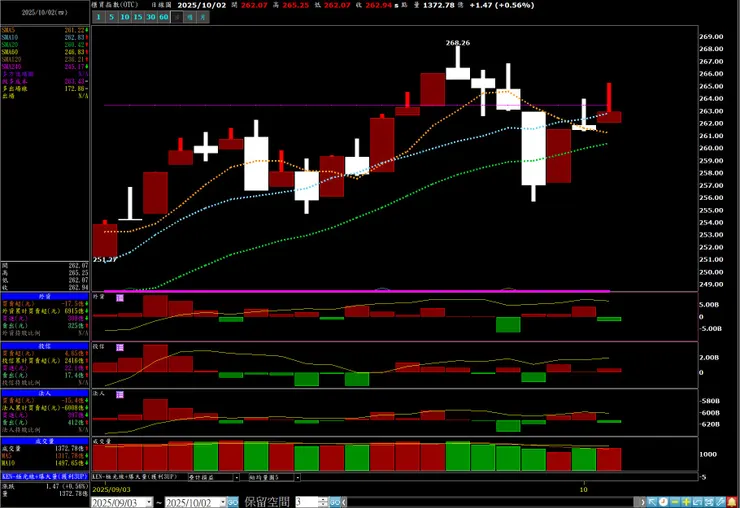Click the purple settings icon in 外資 sub-chart
740x508 pixels.
[x=120, y=298]
